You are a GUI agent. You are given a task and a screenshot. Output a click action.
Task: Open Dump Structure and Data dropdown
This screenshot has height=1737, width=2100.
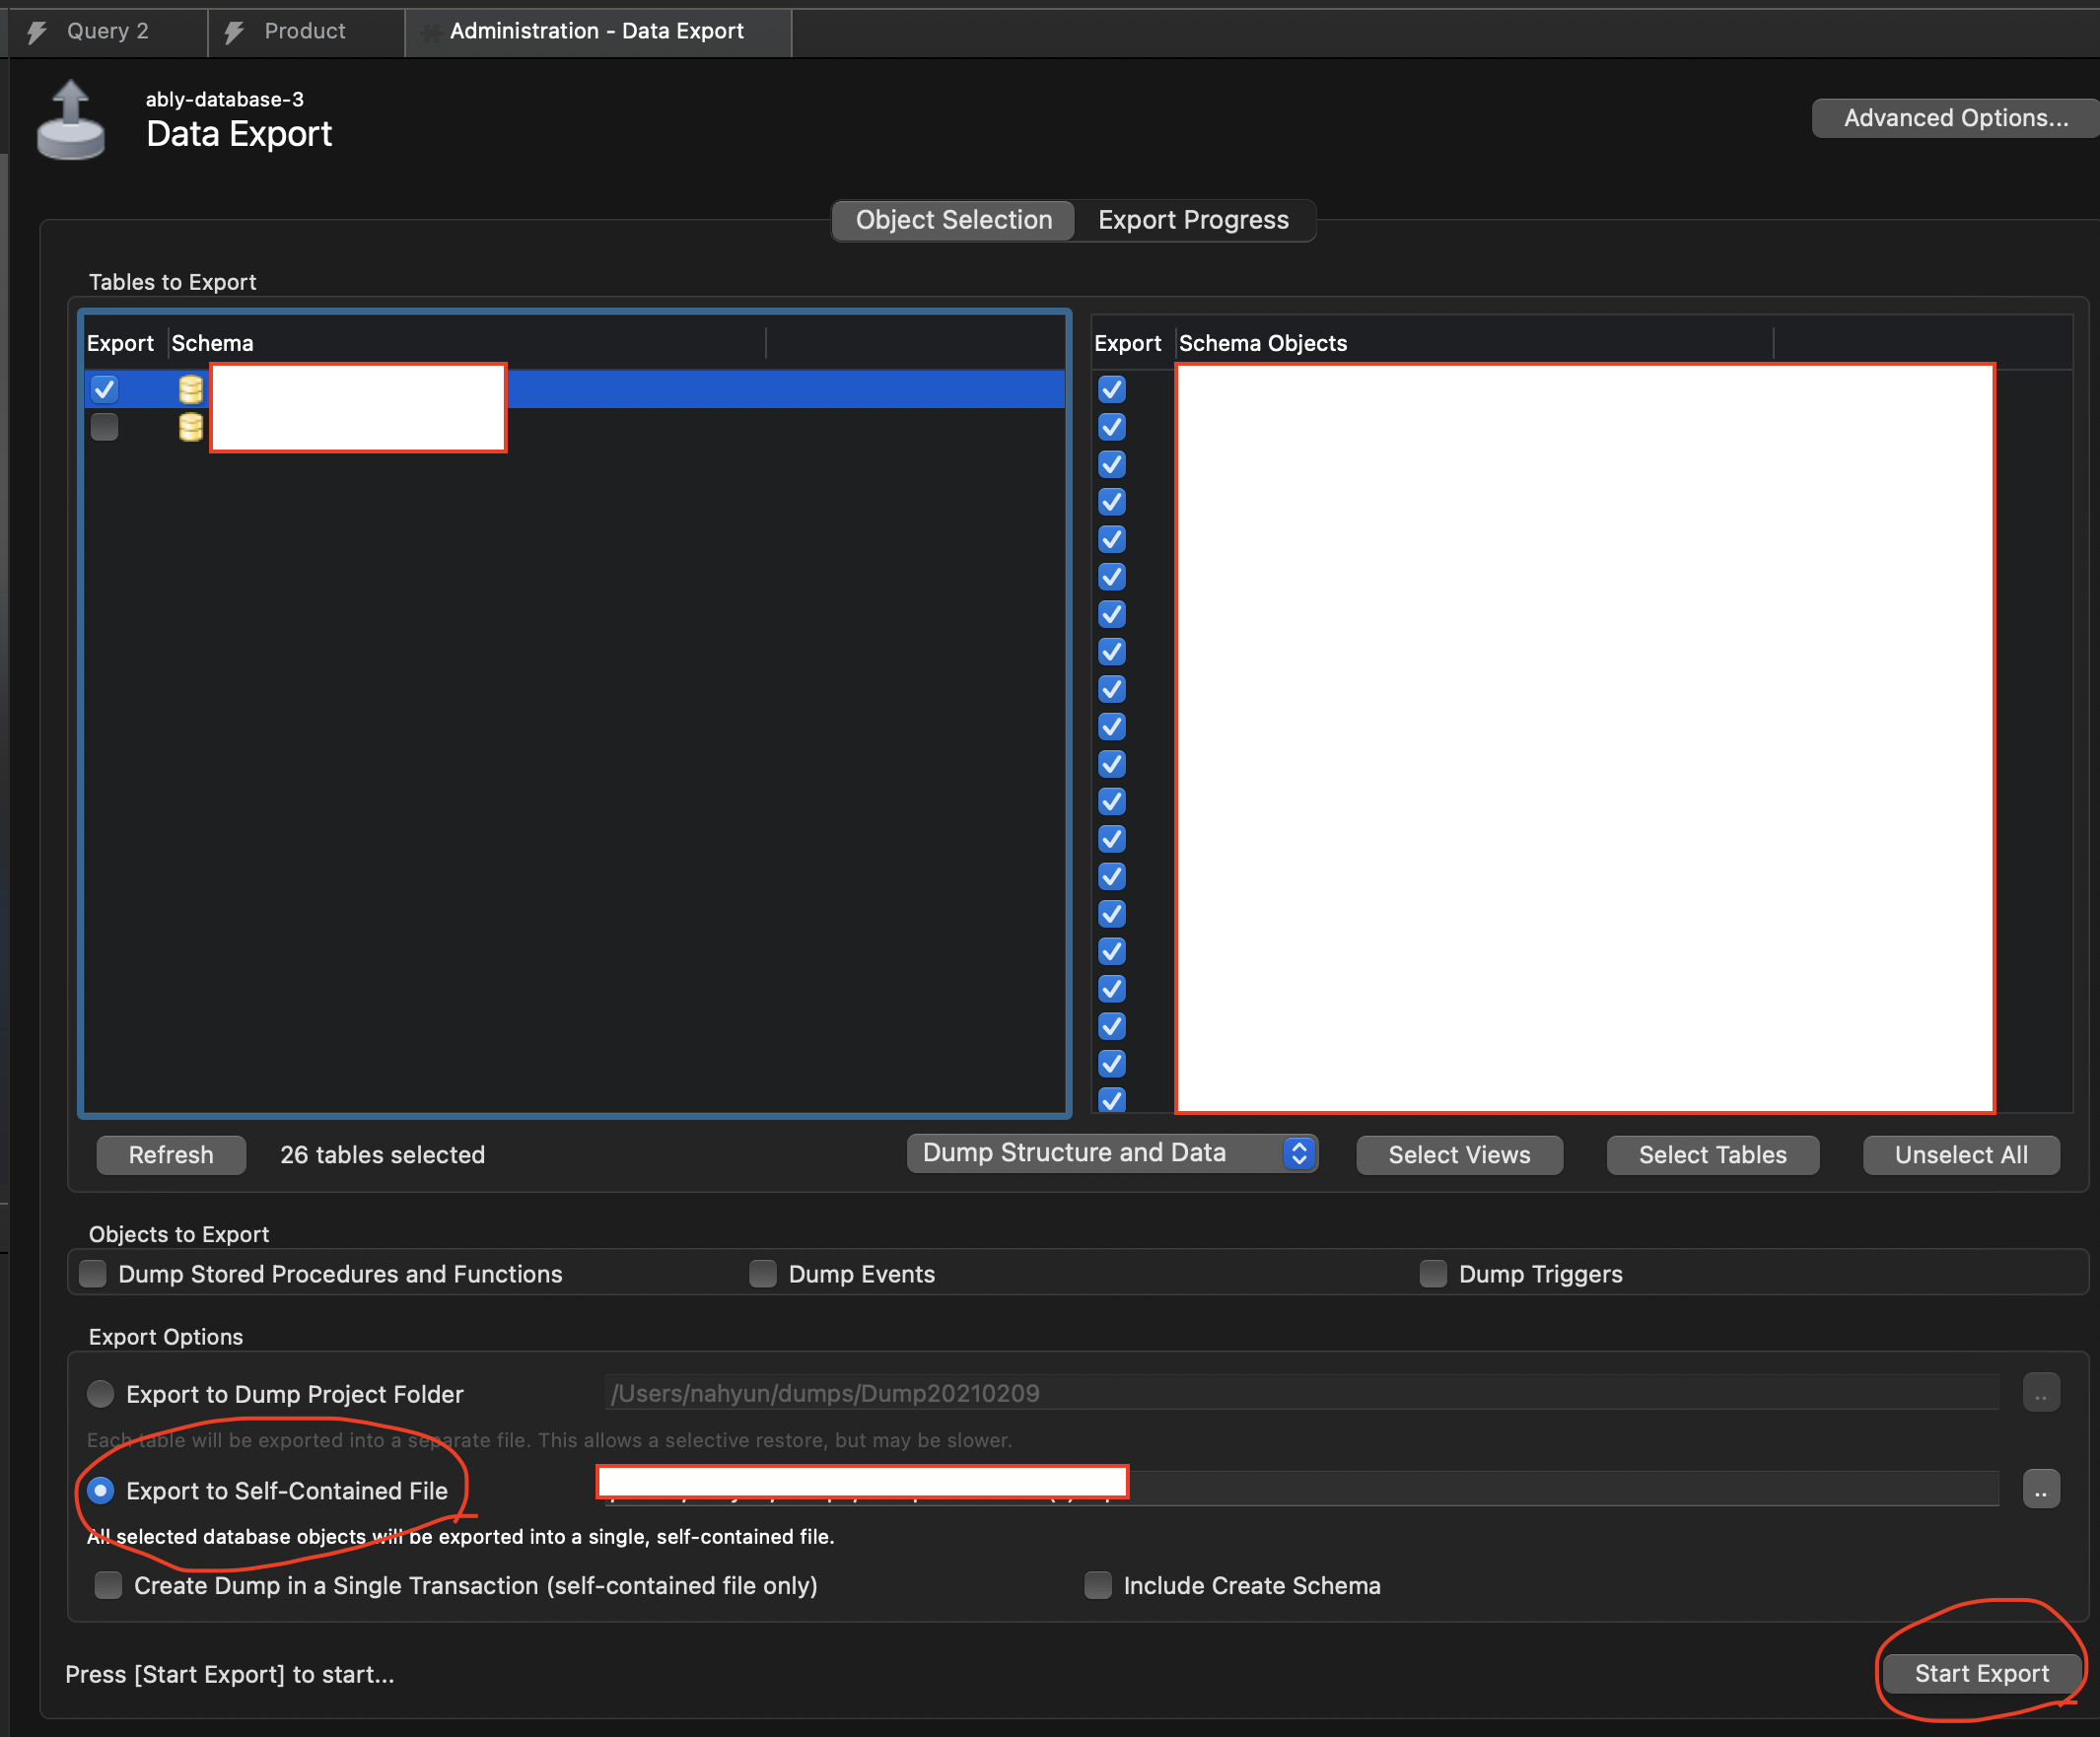(1112, 1153)
